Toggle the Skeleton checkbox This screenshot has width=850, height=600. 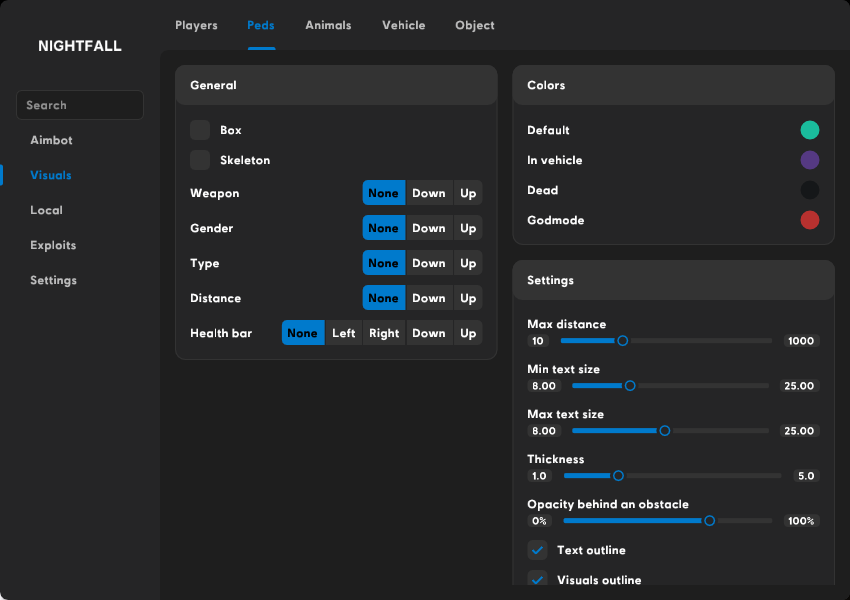[x=200, y=160]
